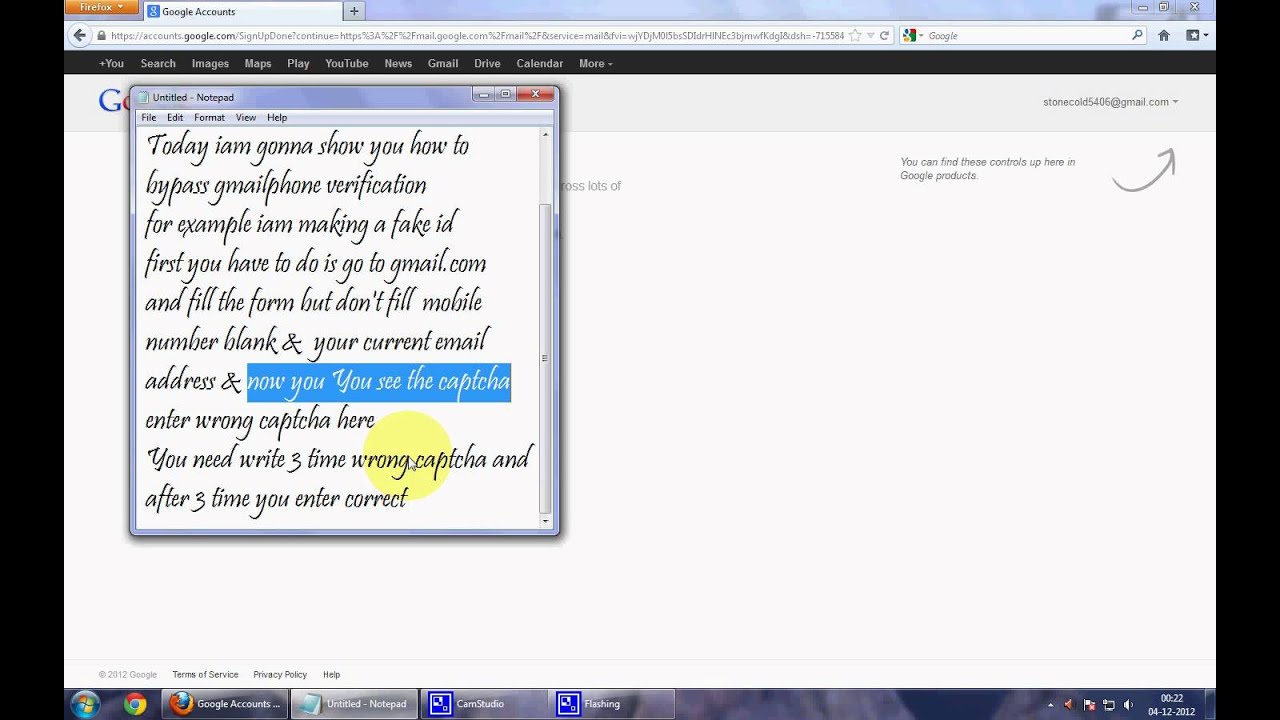Viewport: 1280px width, 720px height.
Task: Click the line 'enter wrong captcha here'
Action: 260,421
